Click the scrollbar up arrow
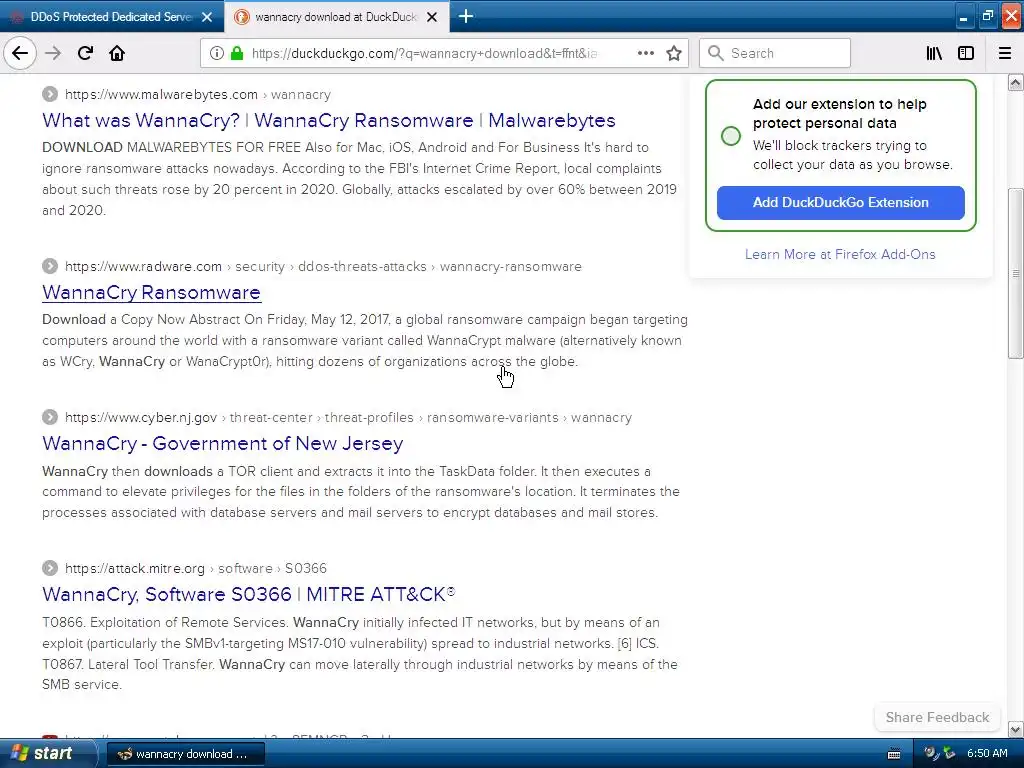Screen dimensions: 1024x768 point(1015,82)
